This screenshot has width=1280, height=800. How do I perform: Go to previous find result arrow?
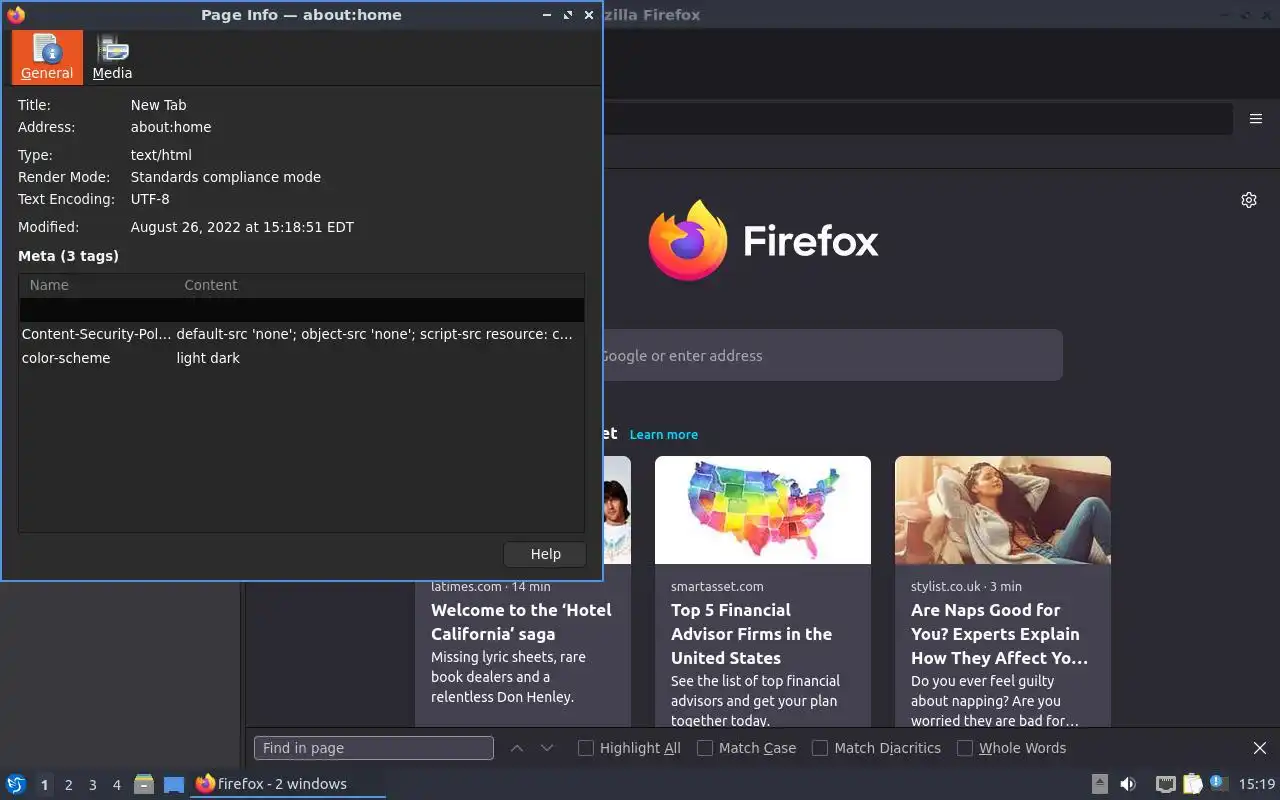point(517,748)
